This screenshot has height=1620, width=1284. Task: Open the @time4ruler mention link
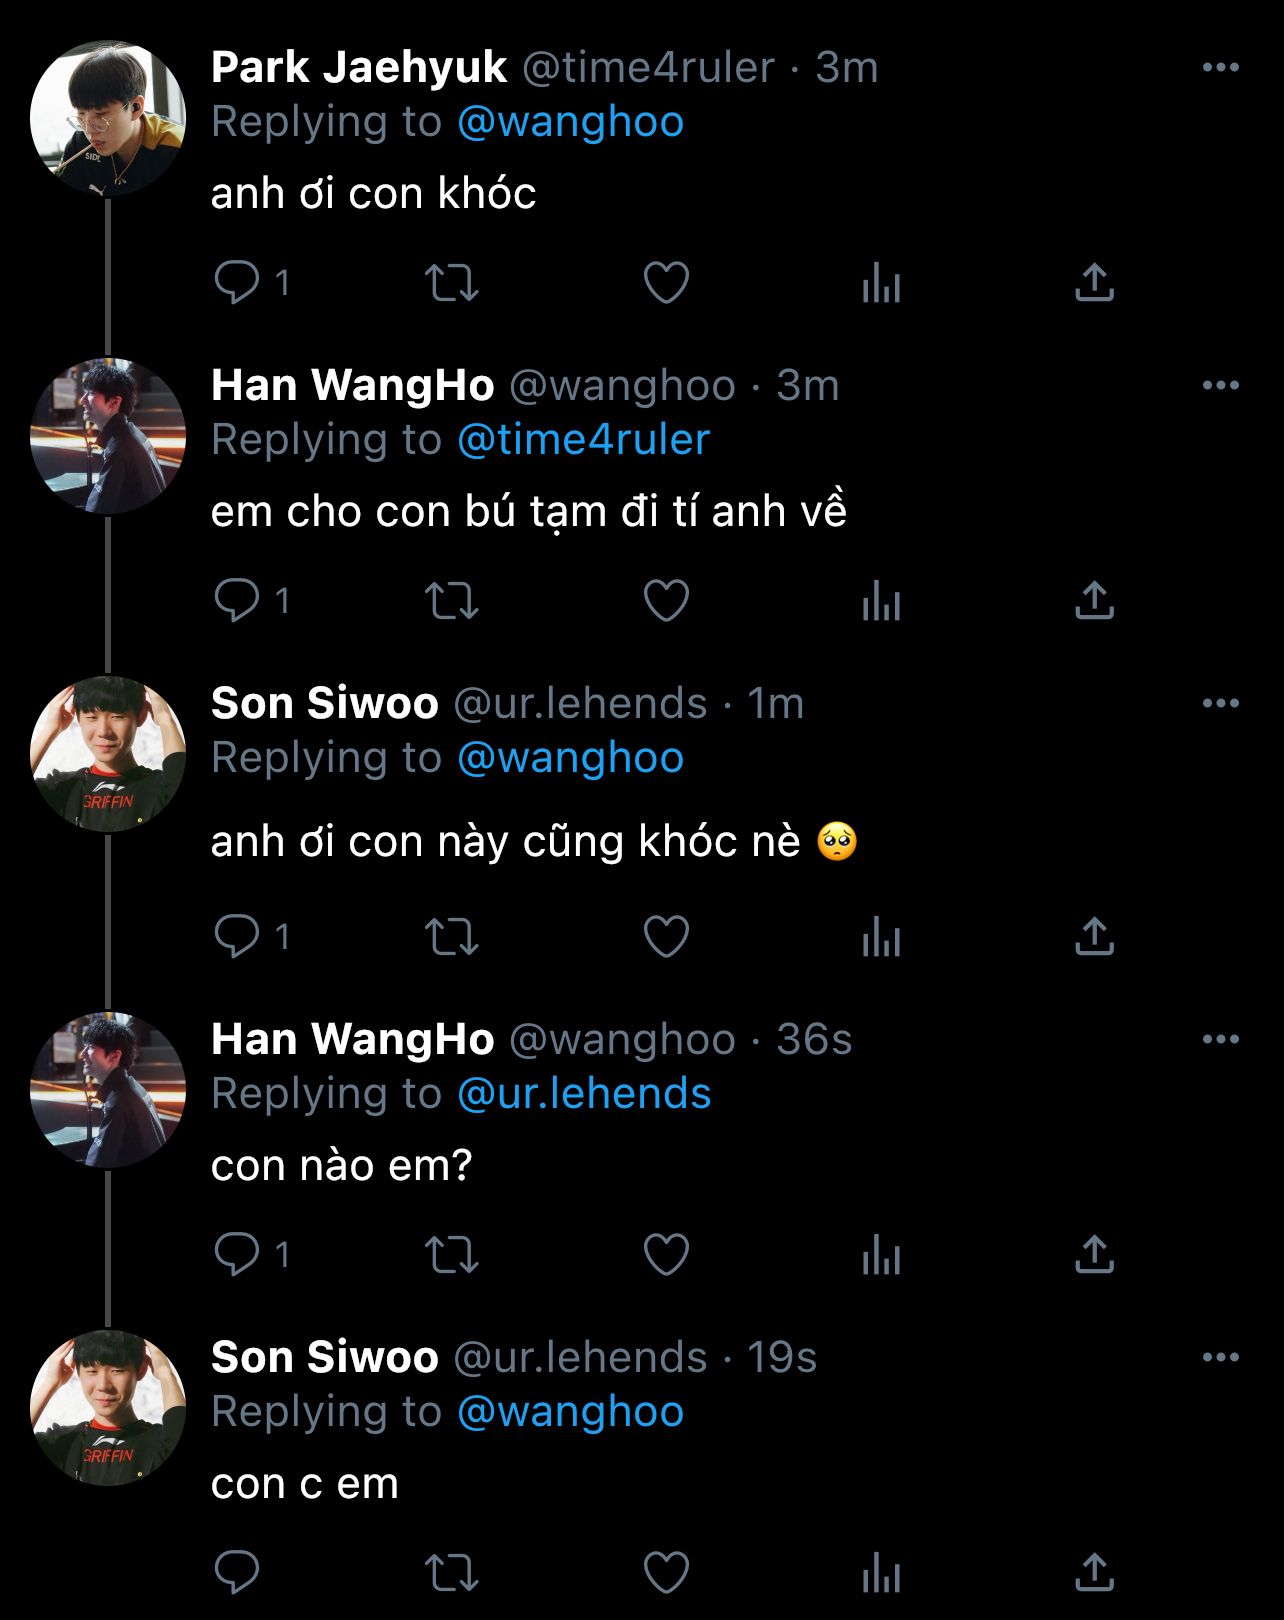583,440
